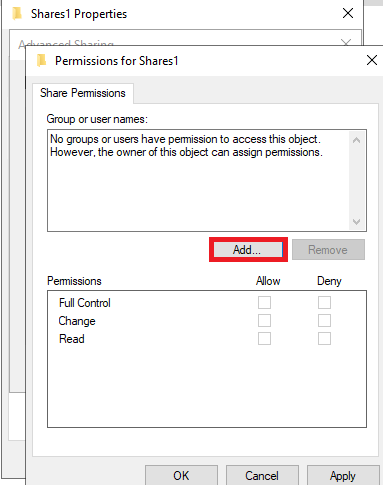Click the OK button
Screen dimensions: 383x485
click(181, 475)
